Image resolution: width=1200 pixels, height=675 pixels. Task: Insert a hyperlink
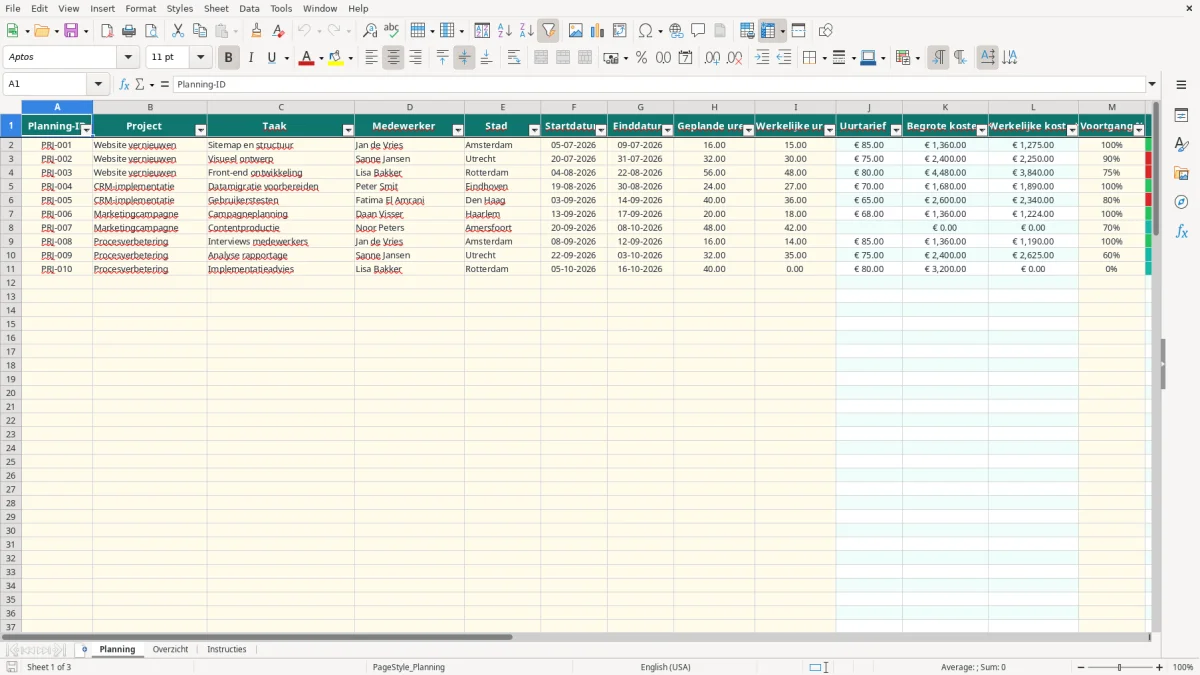coord(676,31)
